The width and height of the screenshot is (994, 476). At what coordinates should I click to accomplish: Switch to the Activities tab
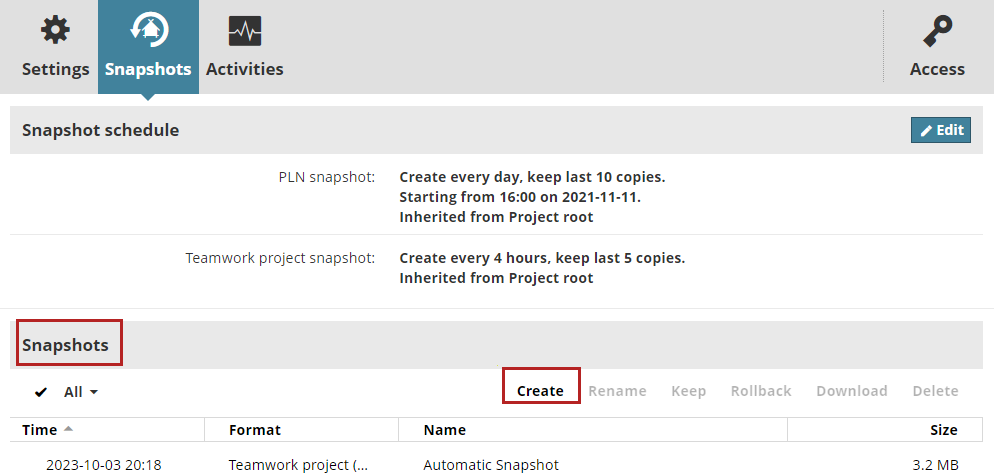pos(245,69)
